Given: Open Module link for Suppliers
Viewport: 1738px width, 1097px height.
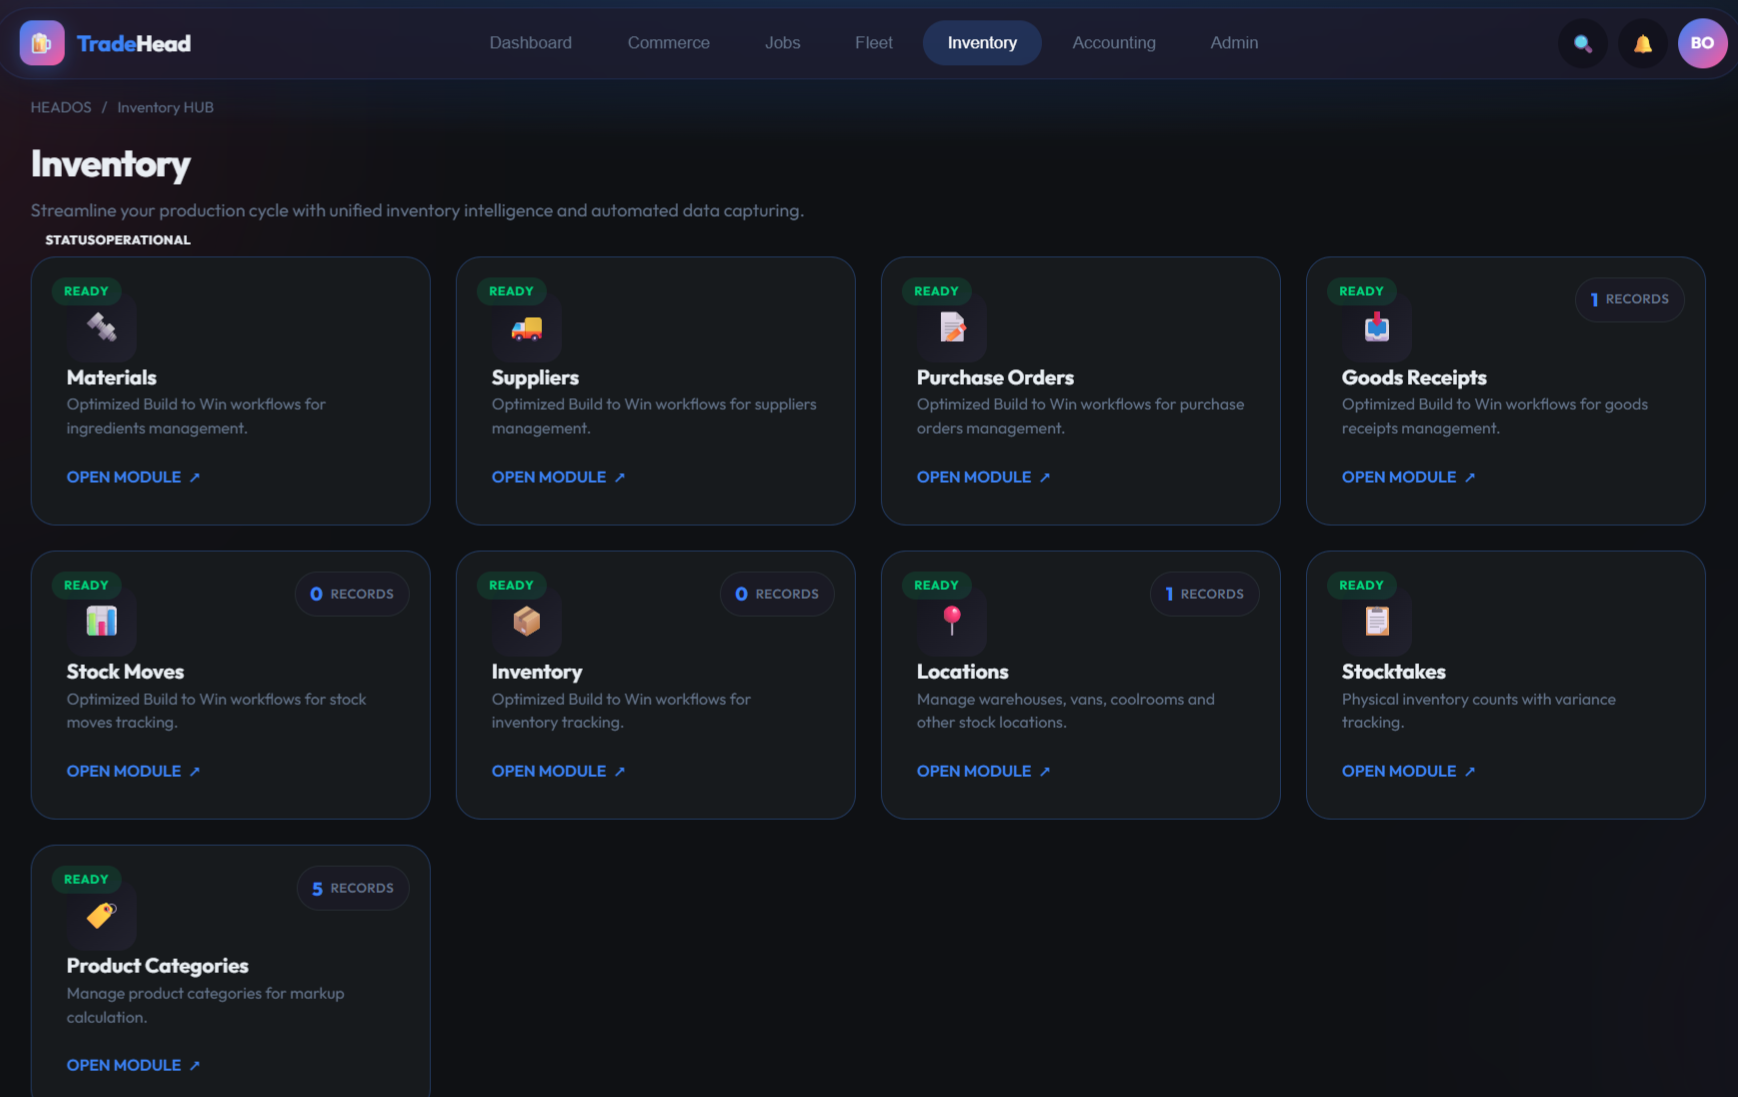Looking at the screenshot, I should click(557, 477).
